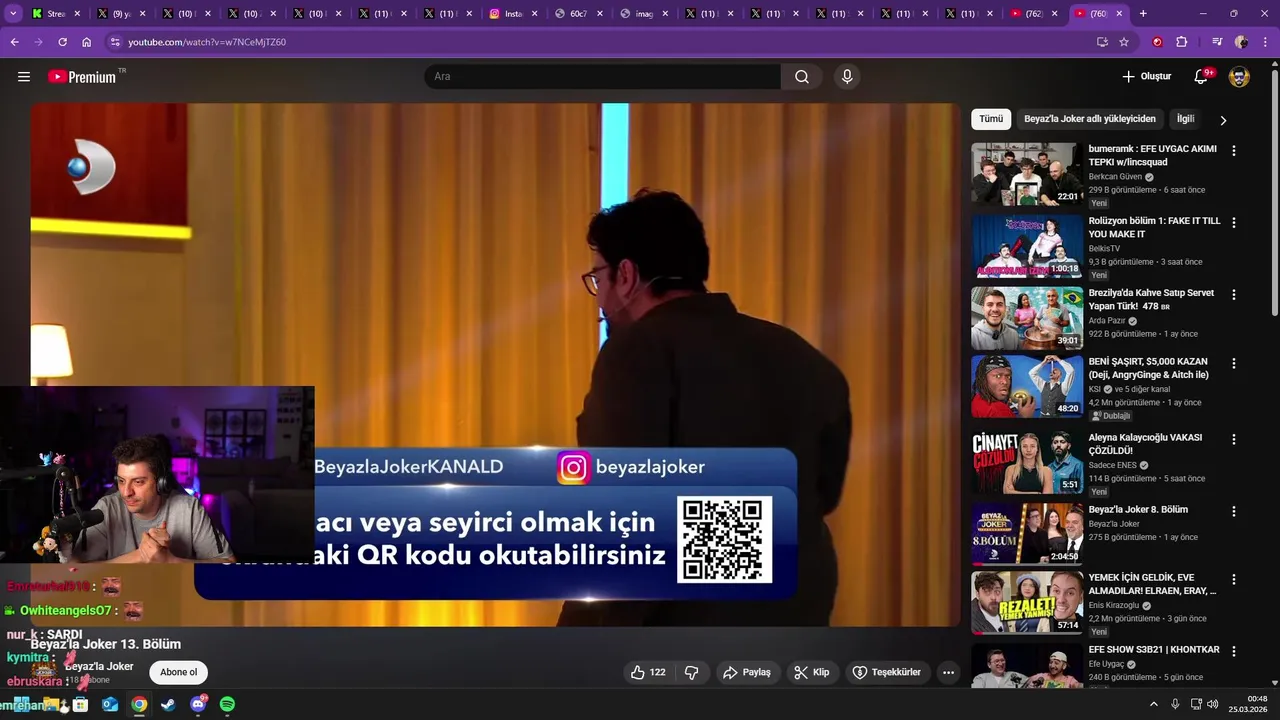
Task: Open Discord from the taskbar
Action: (x=198, y=704)
